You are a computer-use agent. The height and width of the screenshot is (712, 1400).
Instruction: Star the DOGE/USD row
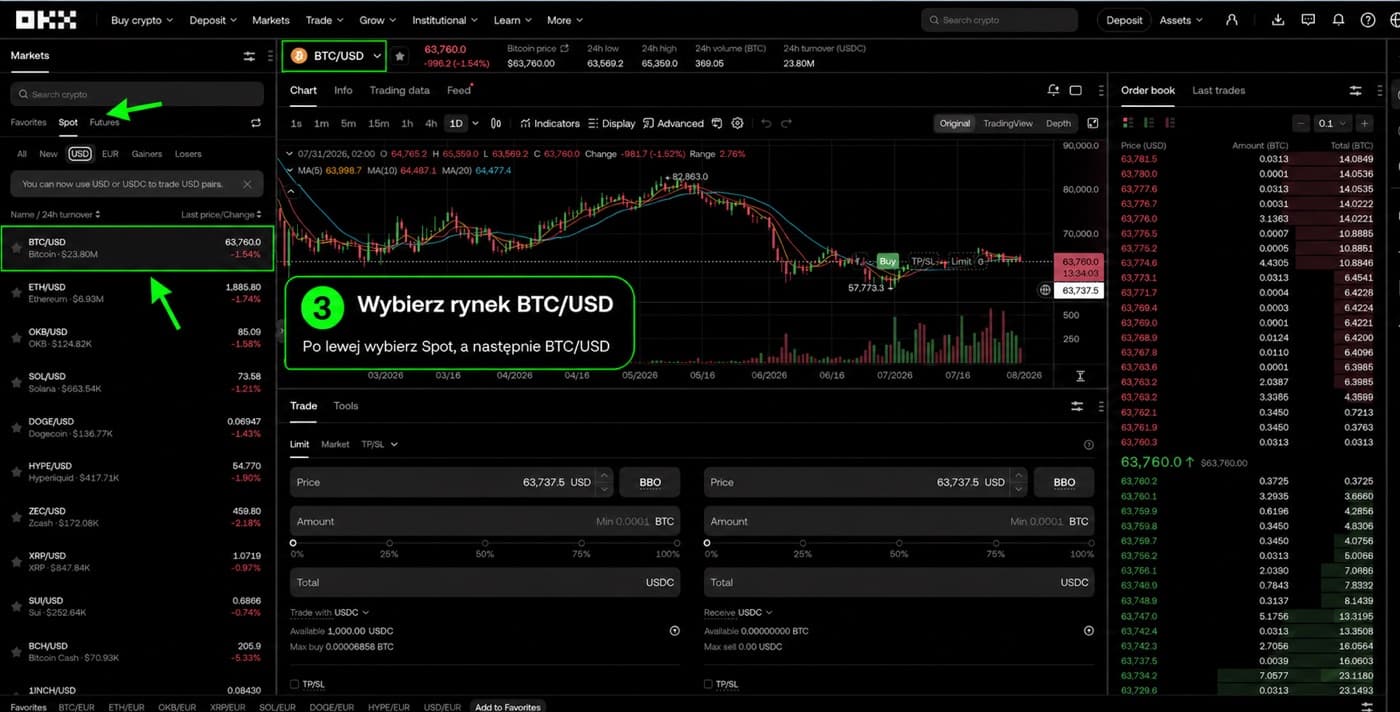[16, 428]
